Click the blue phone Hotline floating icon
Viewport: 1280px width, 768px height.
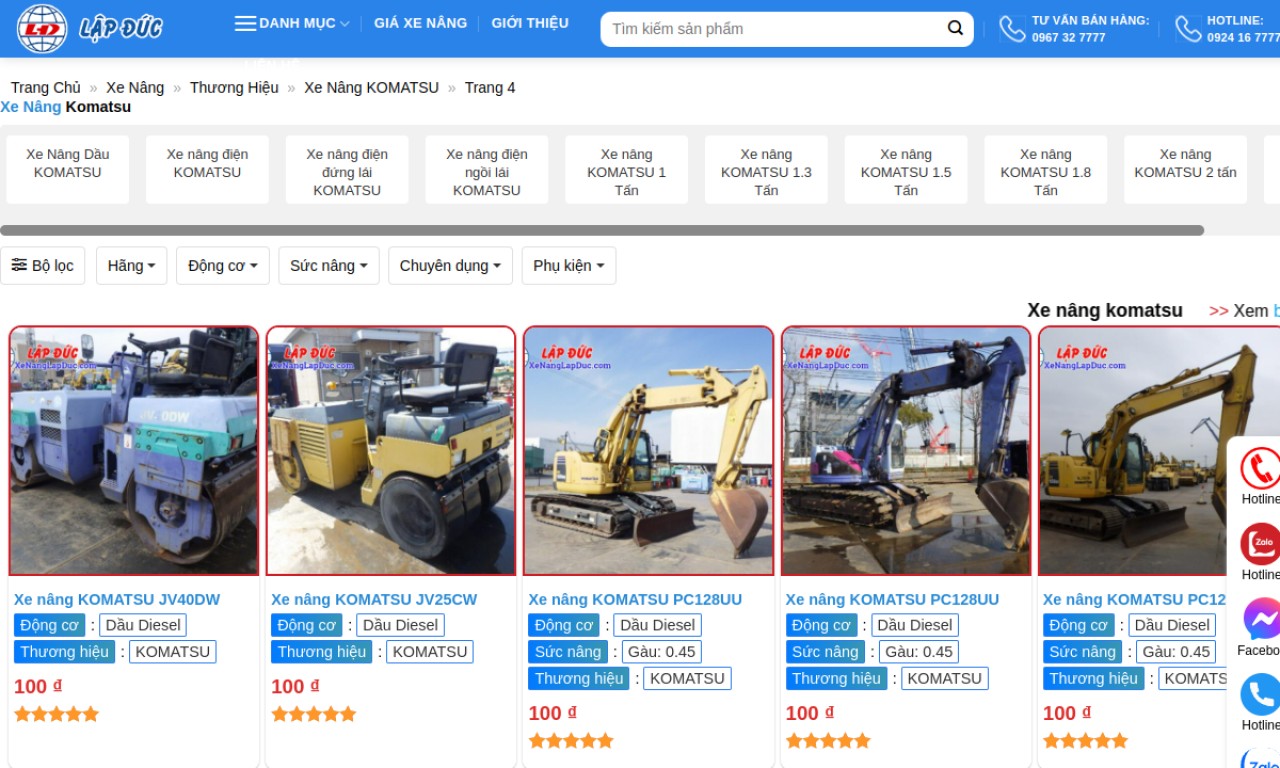(1260, 694)
